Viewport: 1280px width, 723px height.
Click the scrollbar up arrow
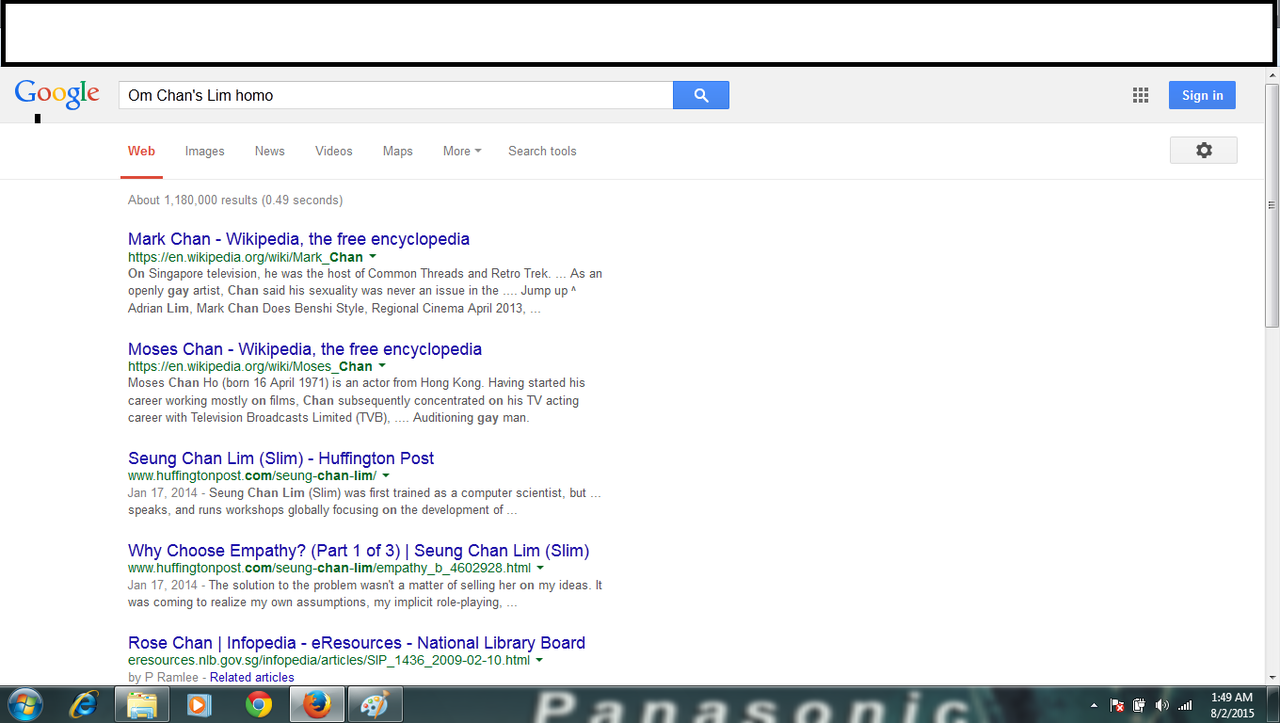pyautogui.click(x=1271, y=75)
